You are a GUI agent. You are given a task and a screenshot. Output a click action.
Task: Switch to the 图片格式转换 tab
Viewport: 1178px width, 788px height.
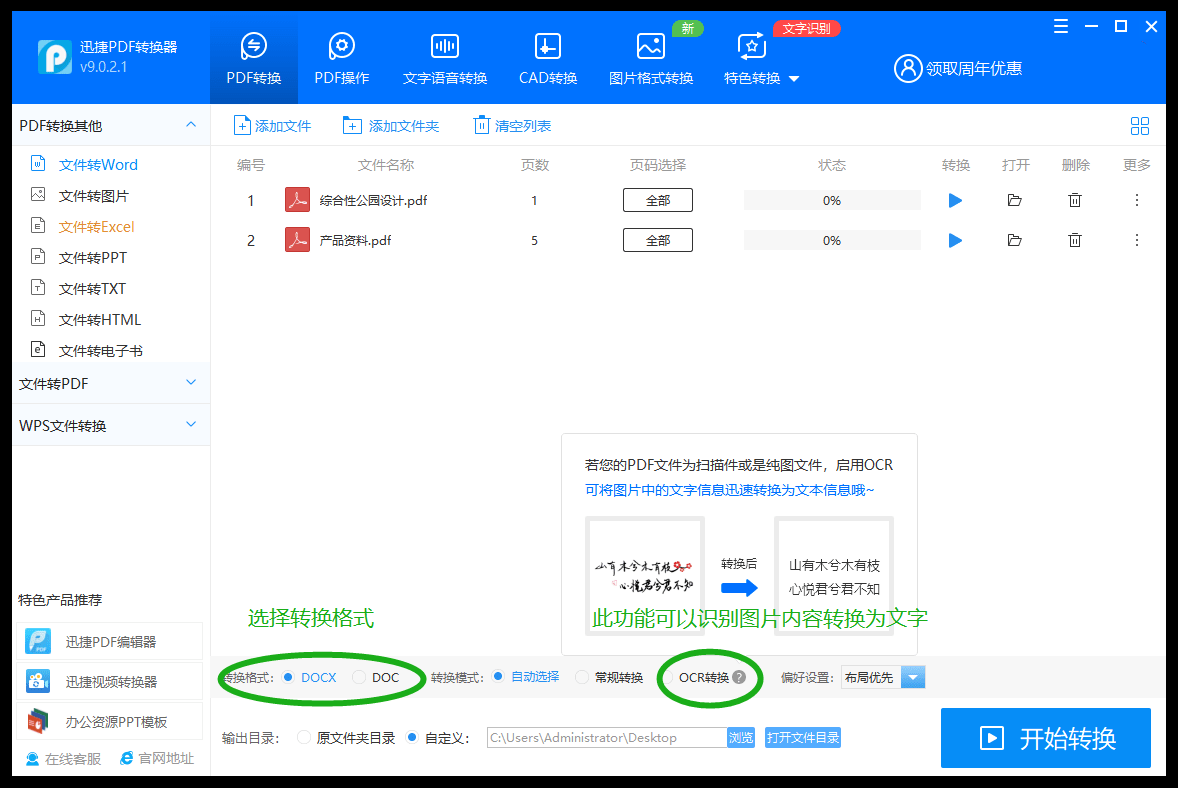(651, 57)
